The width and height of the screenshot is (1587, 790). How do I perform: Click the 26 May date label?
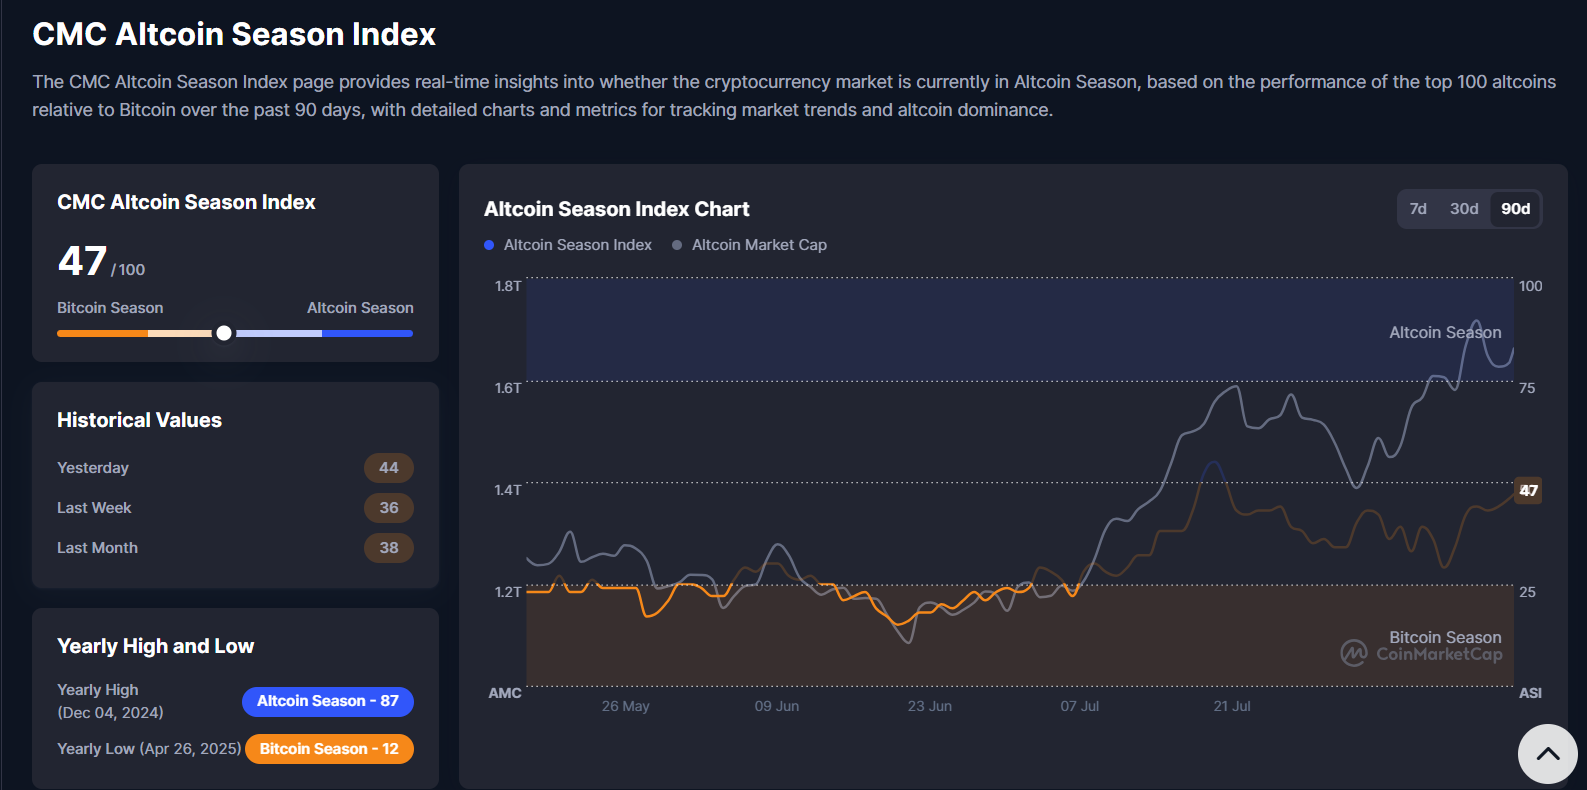point(626,706)
